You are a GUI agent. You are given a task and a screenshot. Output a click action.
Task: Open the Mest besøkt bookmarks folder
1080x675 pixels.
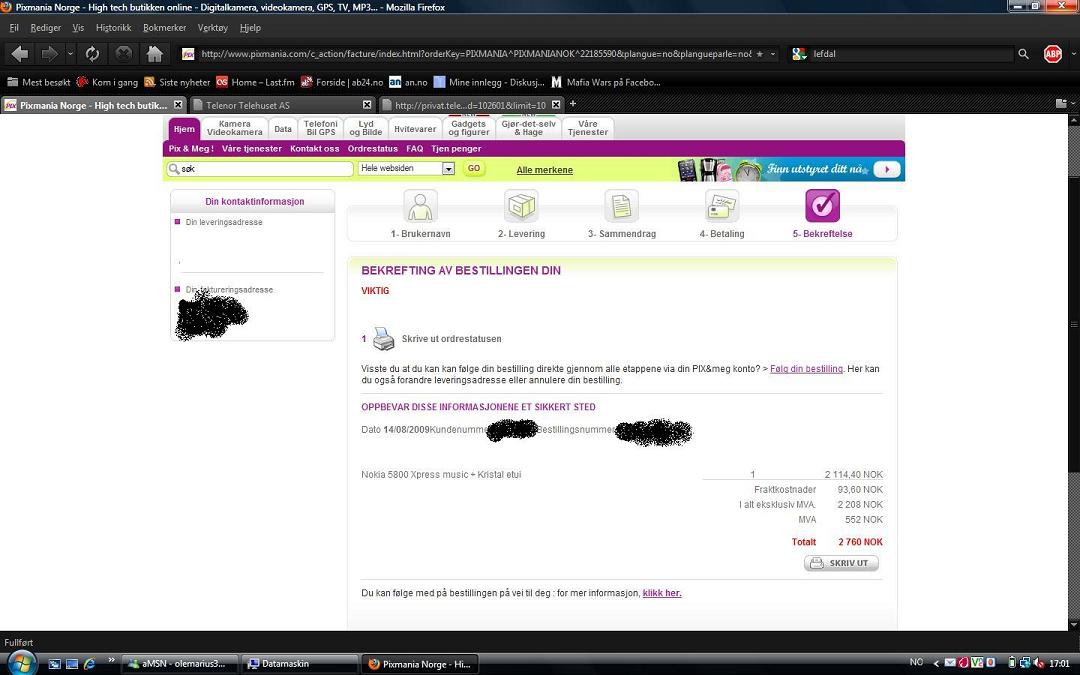coord(38,82)
